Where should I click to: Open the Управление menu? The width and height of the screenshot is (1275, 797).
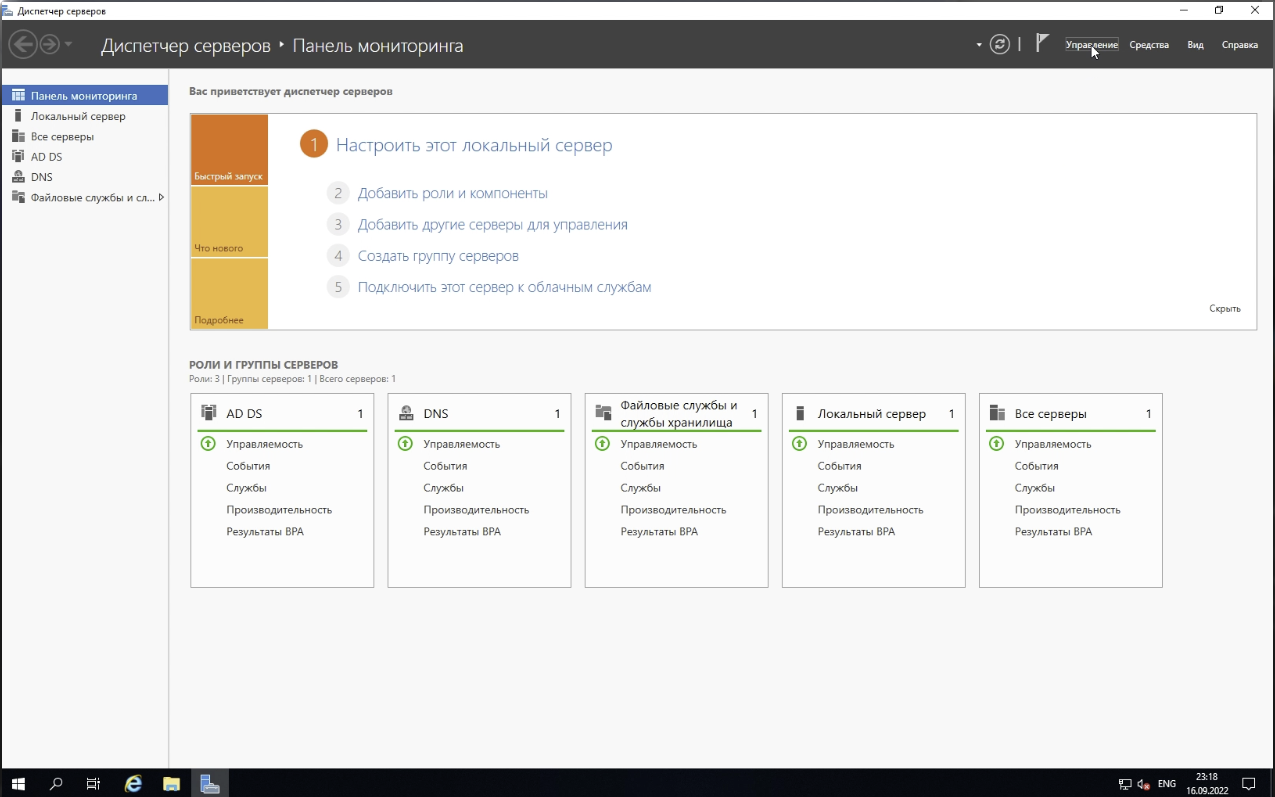tap(1091, 45)
